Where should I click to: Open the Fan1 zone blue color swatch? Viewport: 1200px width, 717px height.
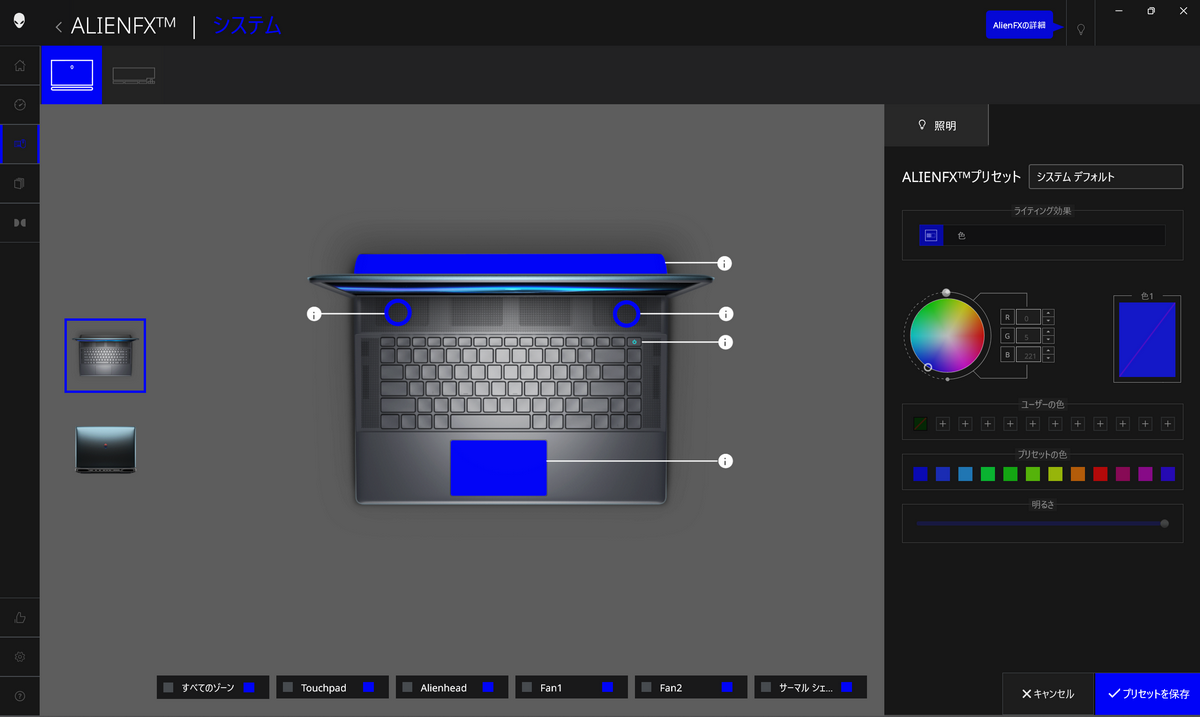click(607, 687)
